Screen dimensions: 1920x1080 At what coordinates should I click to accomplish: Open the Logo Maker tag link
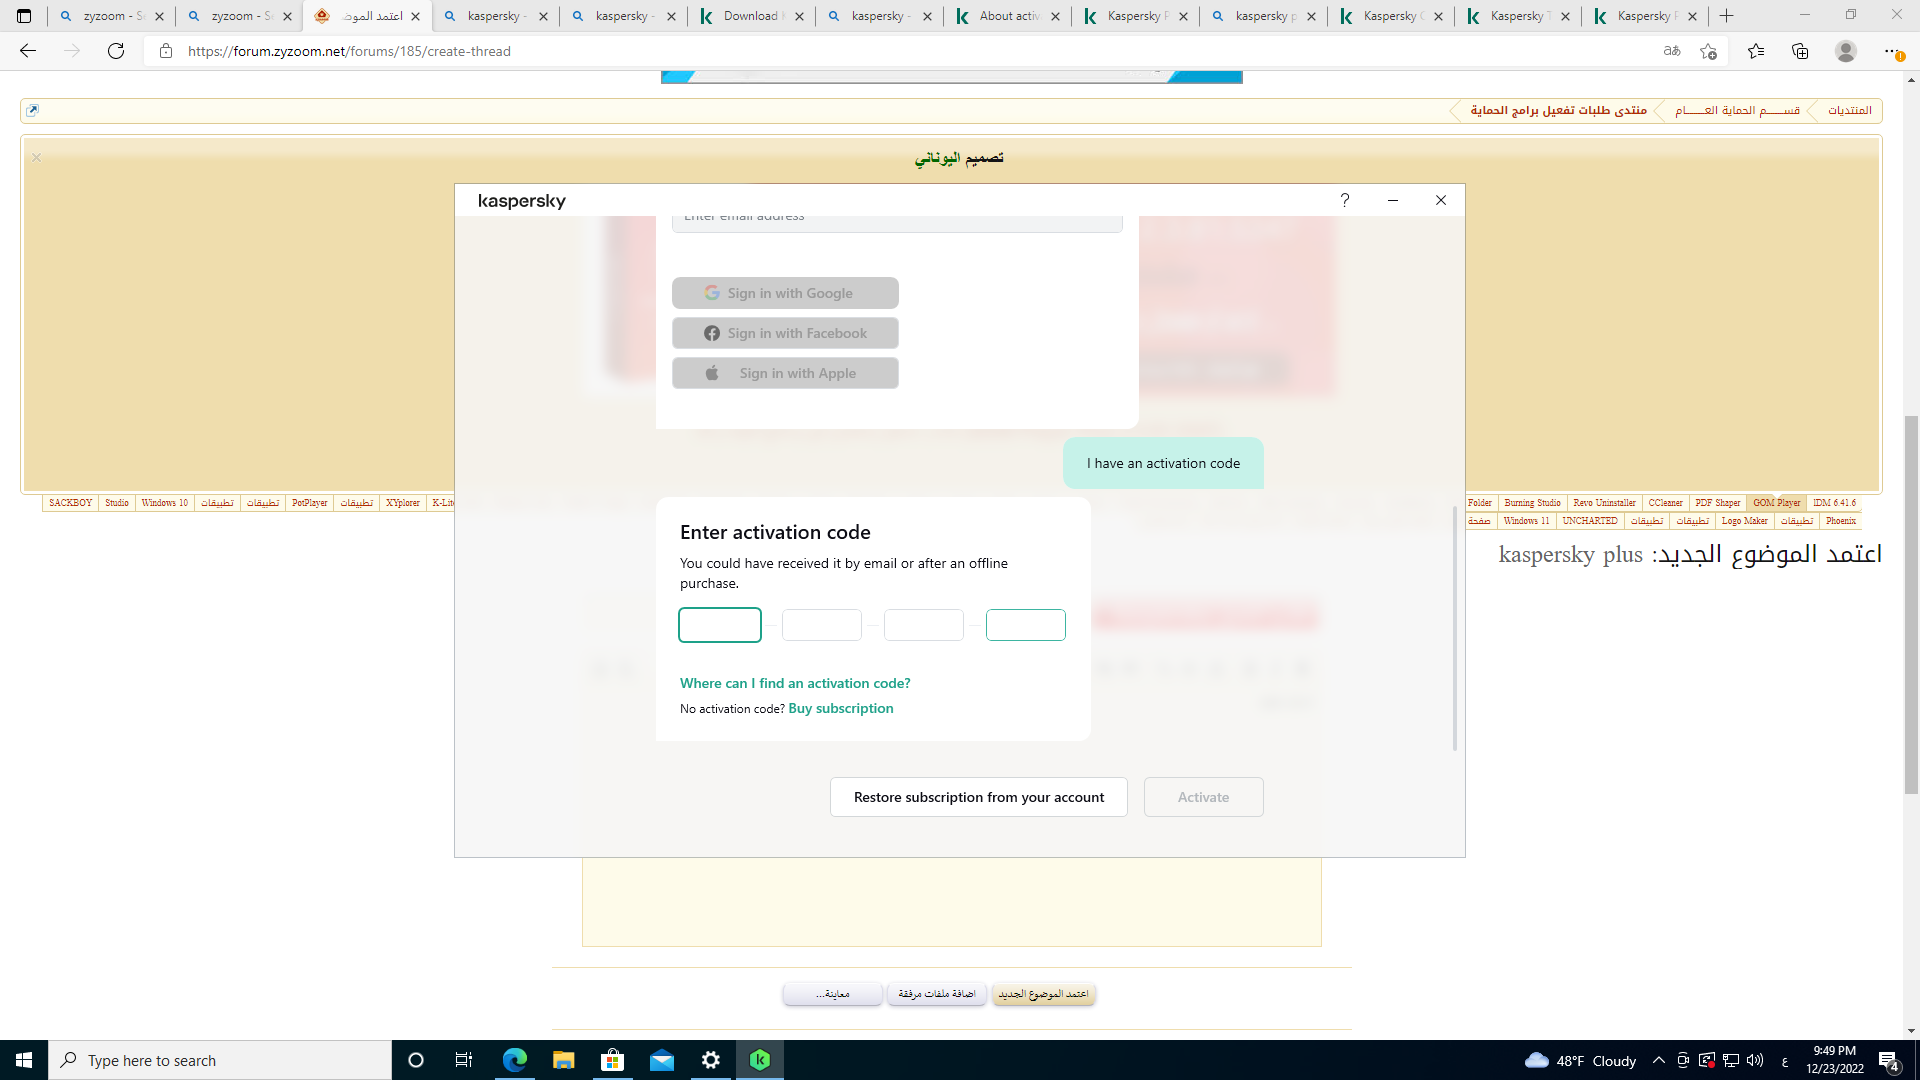tap(1744, 521)
